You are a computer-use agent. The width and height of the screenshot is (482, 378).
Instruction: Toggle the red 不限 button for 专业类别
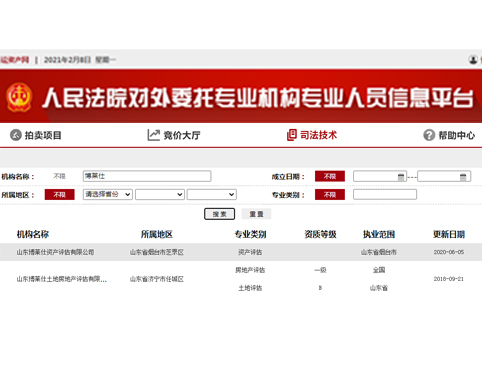pyautogui.click(x=330, y=195)
